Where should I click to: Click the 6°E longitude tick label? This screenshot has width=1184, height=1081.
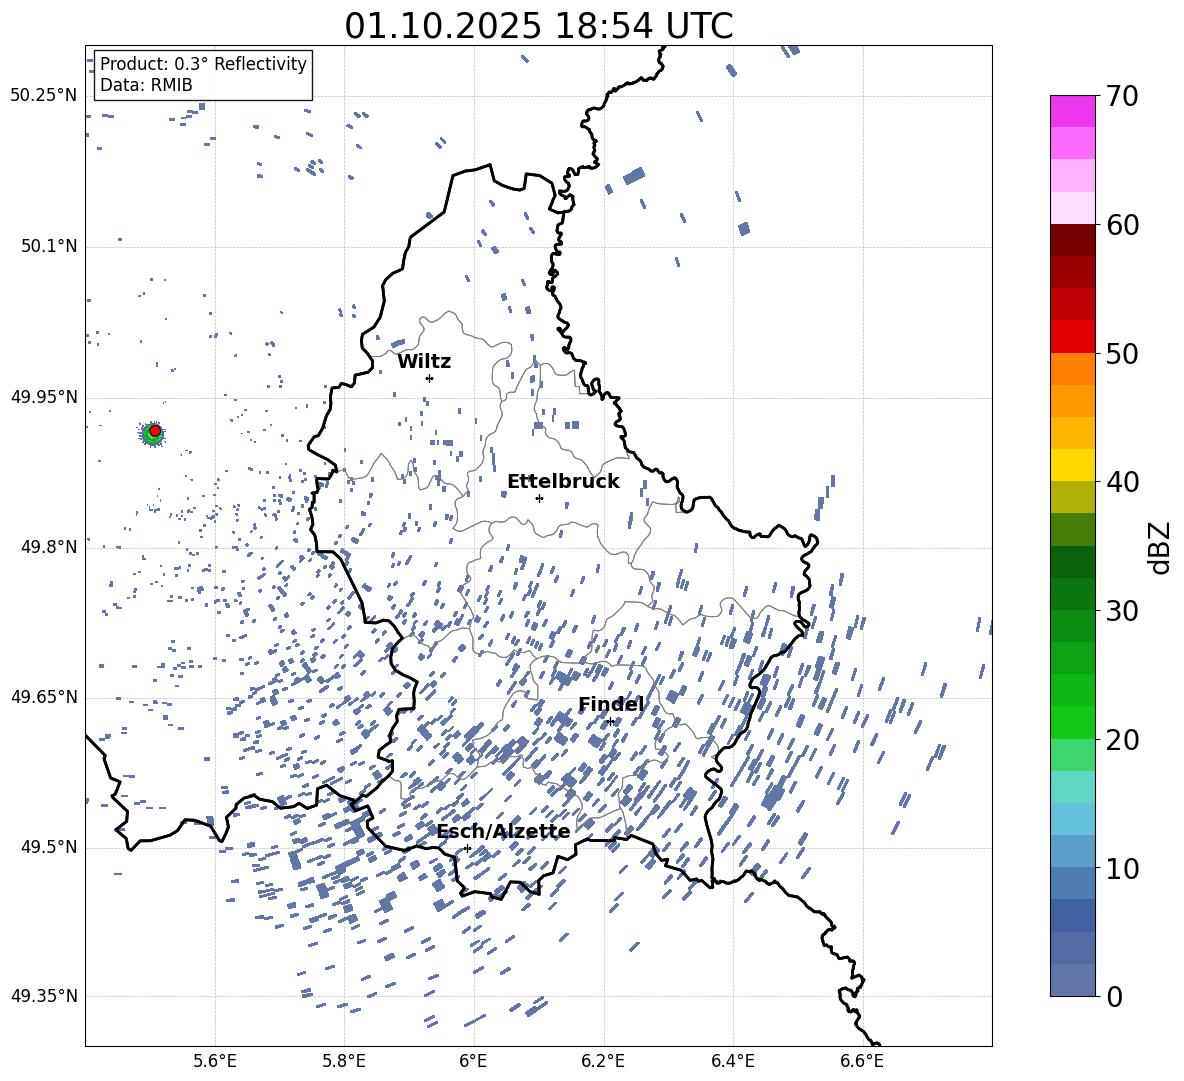pyautogui.click(x=473, y=1061)
